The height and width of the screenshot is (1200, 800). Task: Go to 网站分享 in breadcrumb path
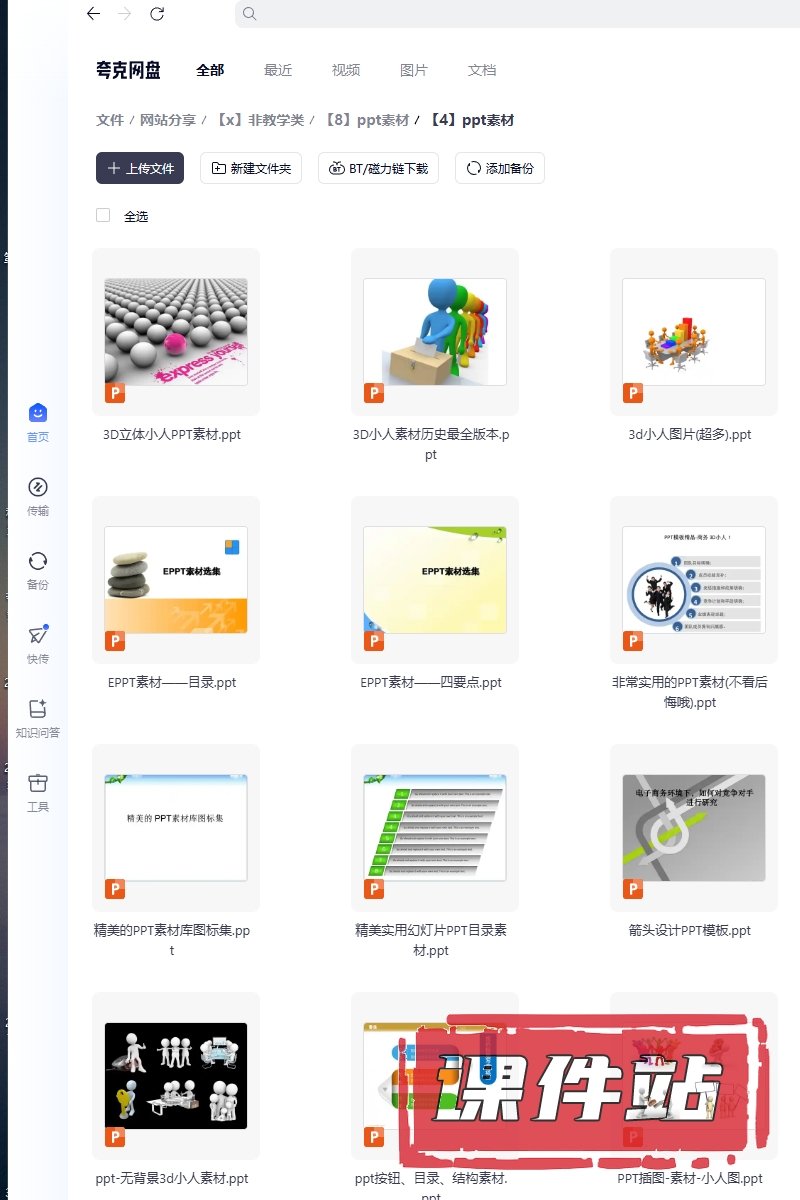pos(168,120)
